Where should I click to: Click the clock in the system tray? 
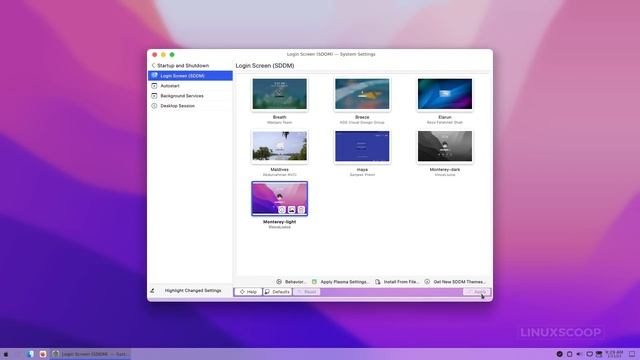614,354
